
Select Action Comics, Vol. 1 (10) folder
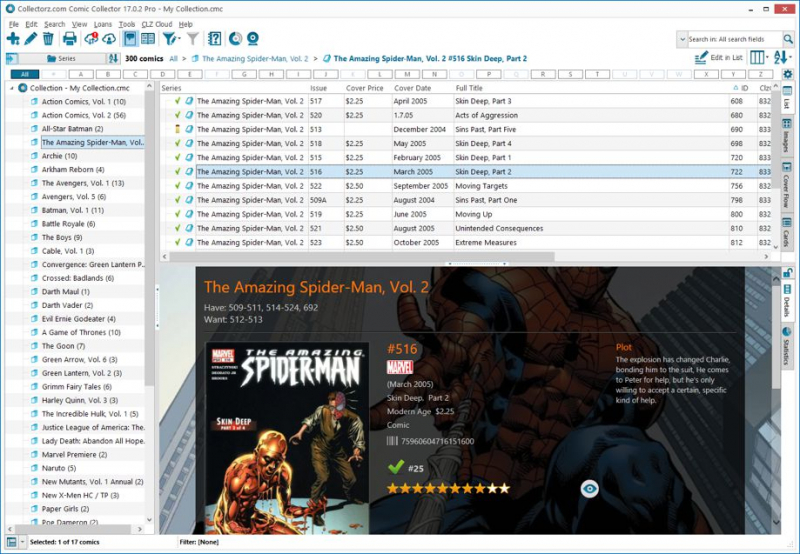point(84,102)
